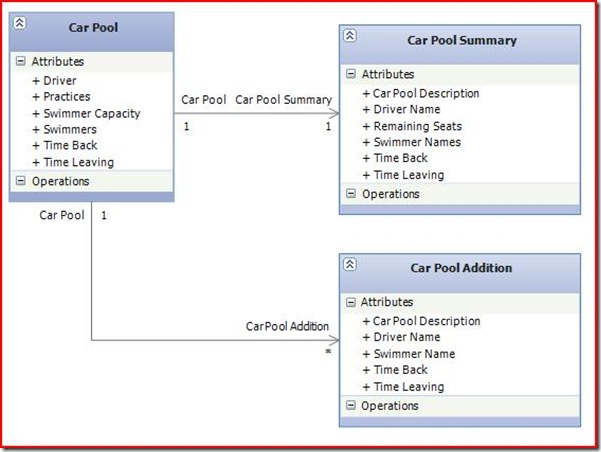Viewport: 601px width, 452px height.
Task: Collapse Operations section in Car Pool Addition
Action: point(350,406)
